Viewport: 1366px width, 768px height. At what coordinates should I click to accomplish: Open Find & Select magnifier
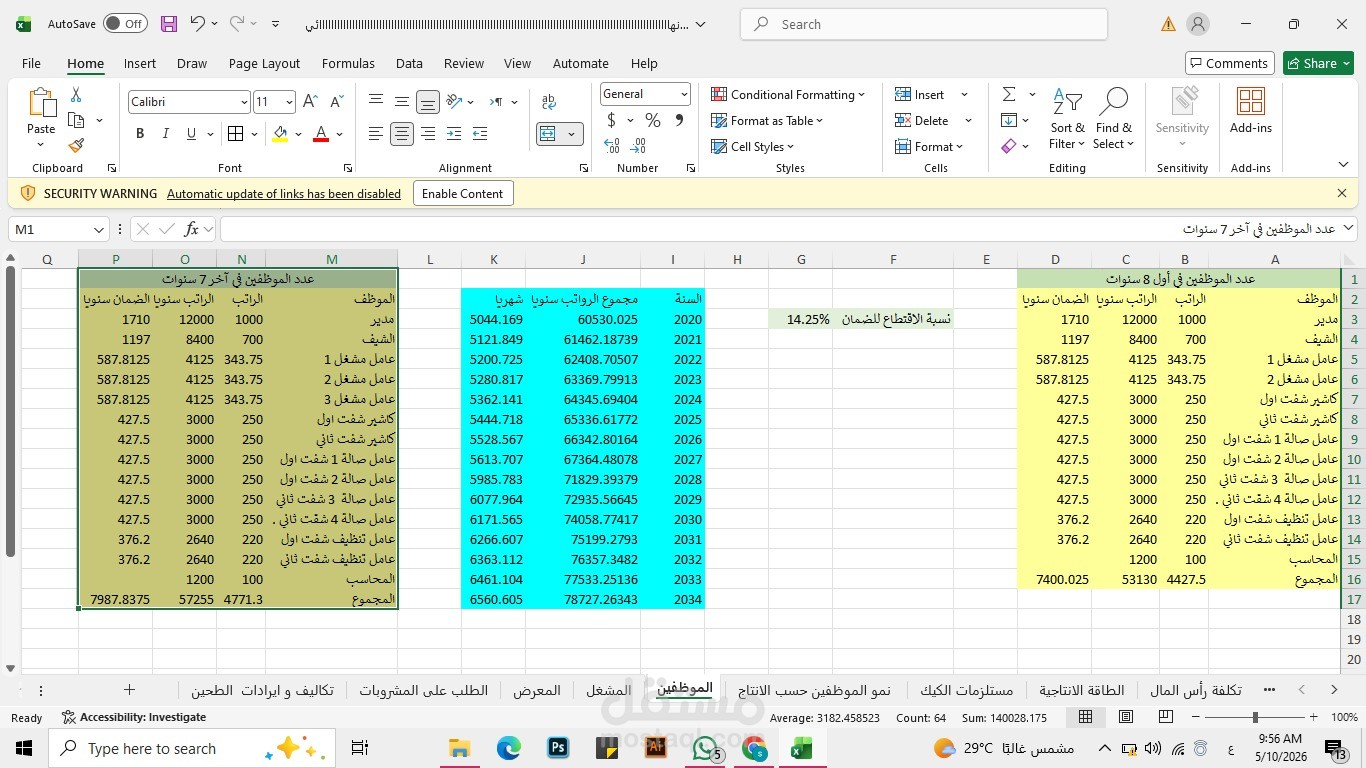1113,118
